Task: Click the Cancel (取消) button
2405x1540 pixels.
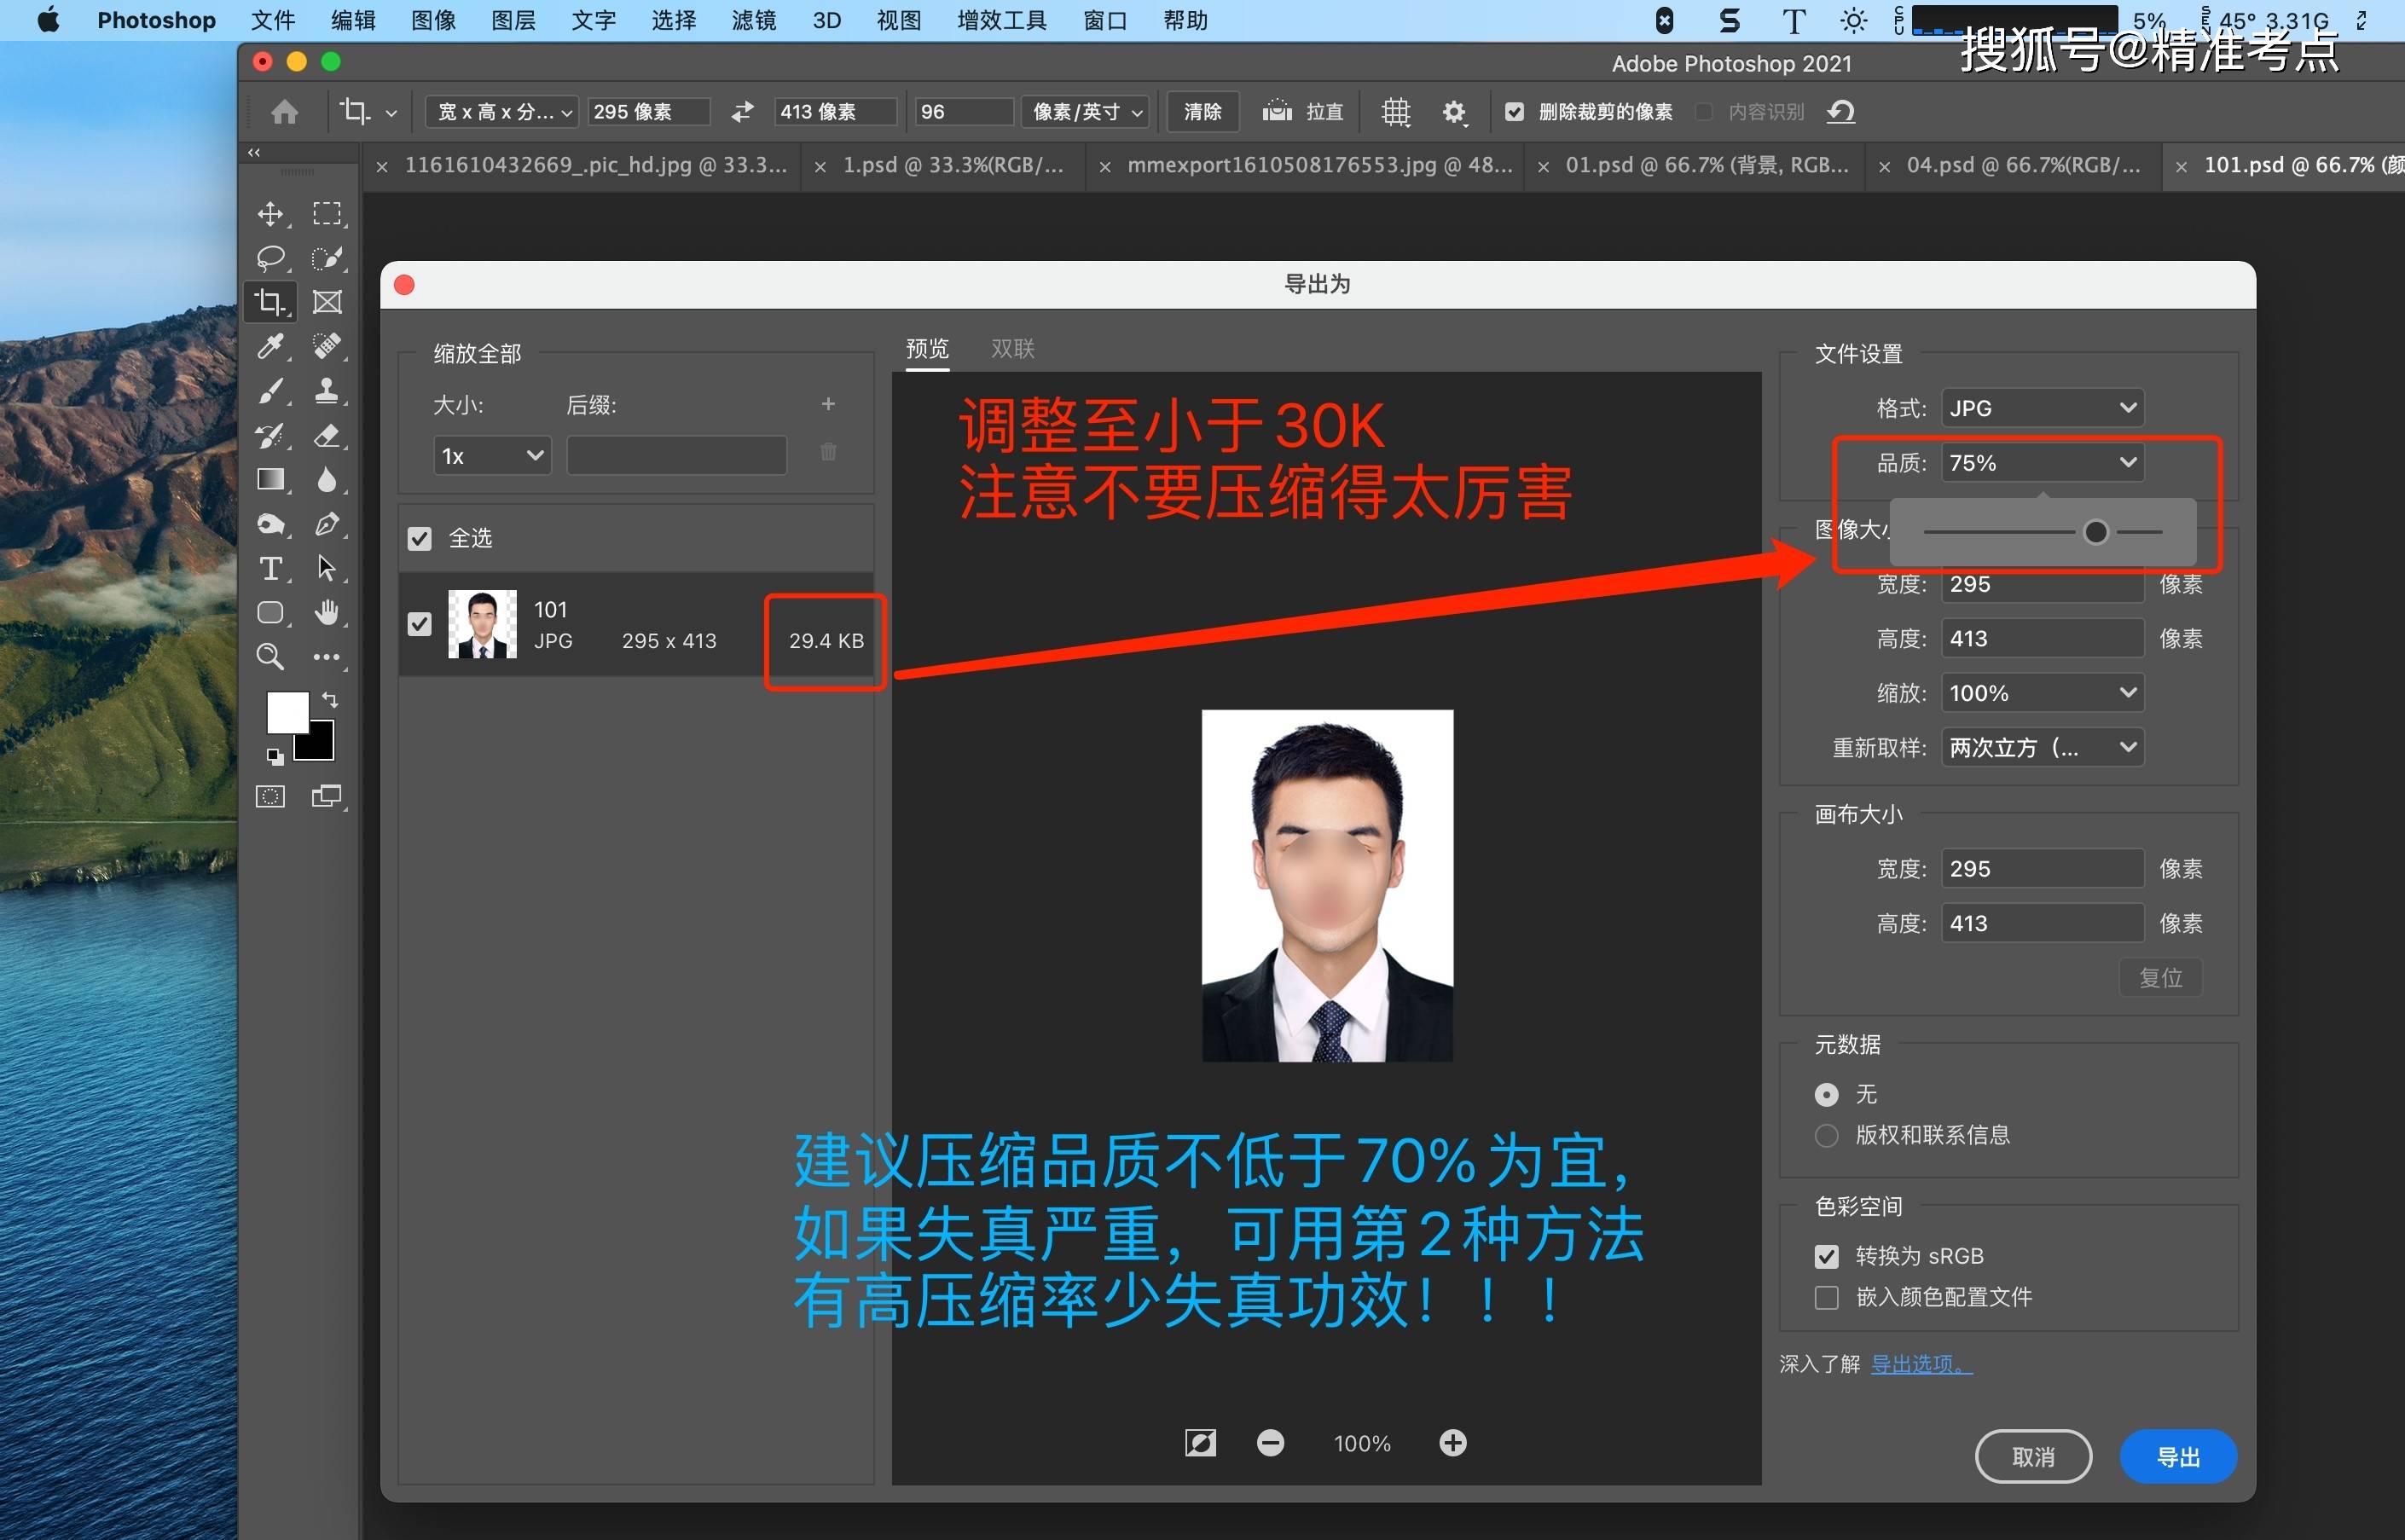Action: (x=2033, y=1457)
